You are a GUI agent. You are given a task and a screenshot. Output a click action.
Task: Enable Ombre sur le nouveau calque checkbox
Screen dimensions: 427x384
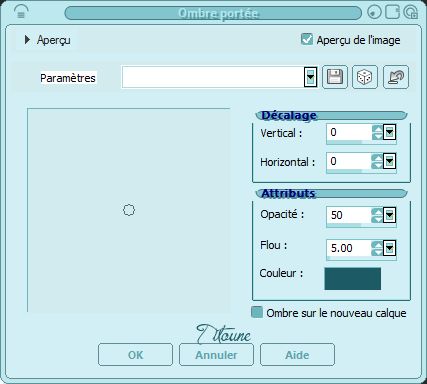pos(257,312)
